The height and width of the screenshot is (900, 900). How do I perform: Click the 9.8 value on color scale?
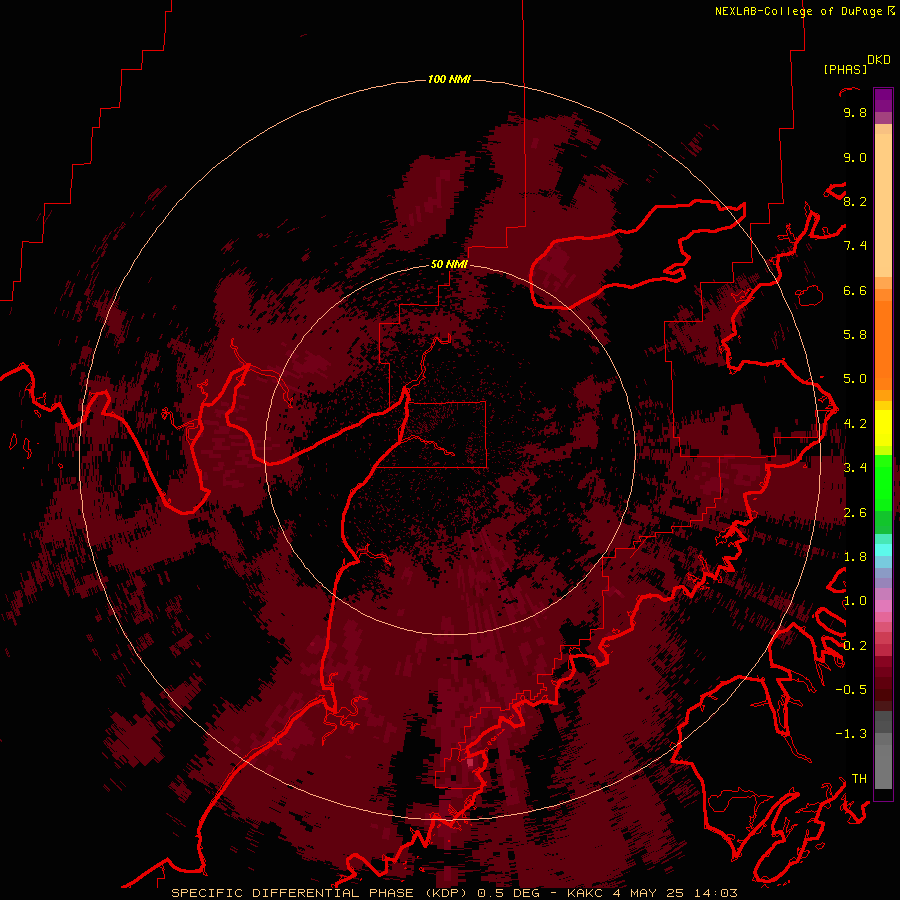[x=855, y=113]
